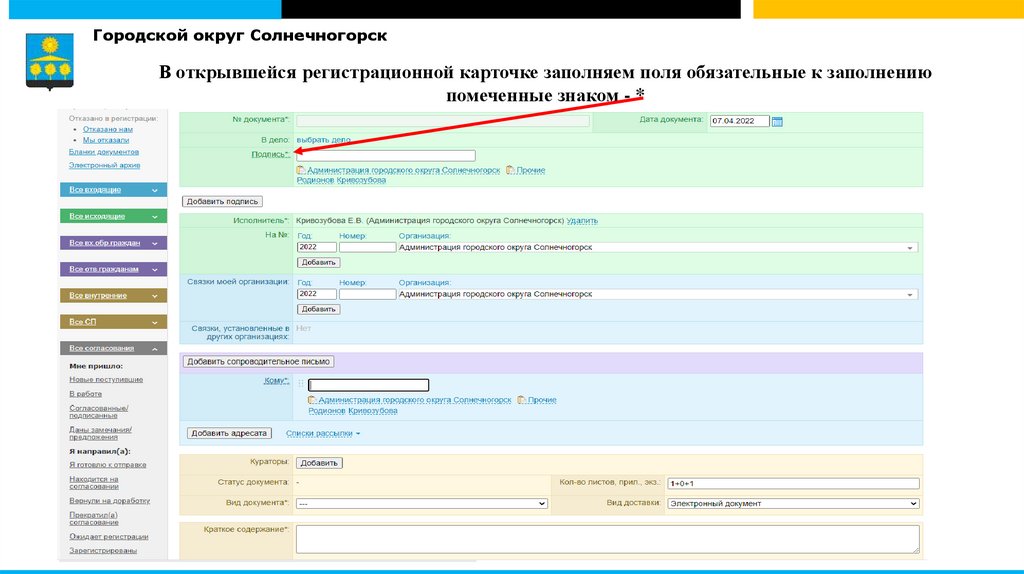Screen dimensions: 1024x574
Task: Expand the Все входящие sidebar section
Action: pyautogui.click(x=110, y=189)
